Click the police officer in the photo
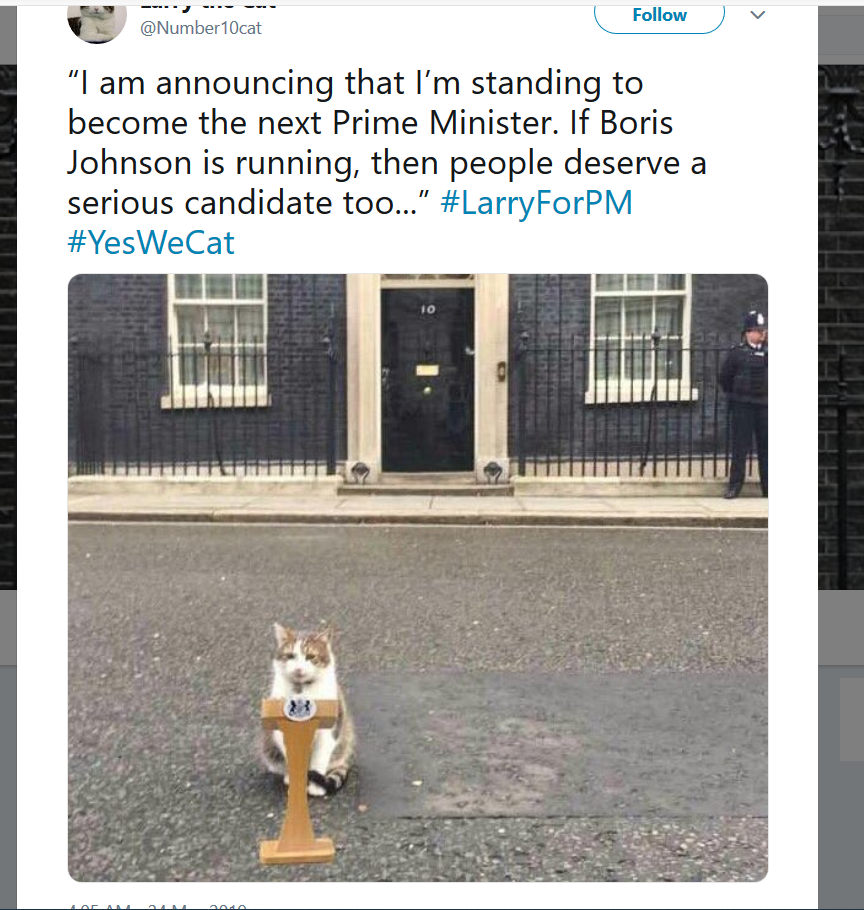 click(747, 400)
